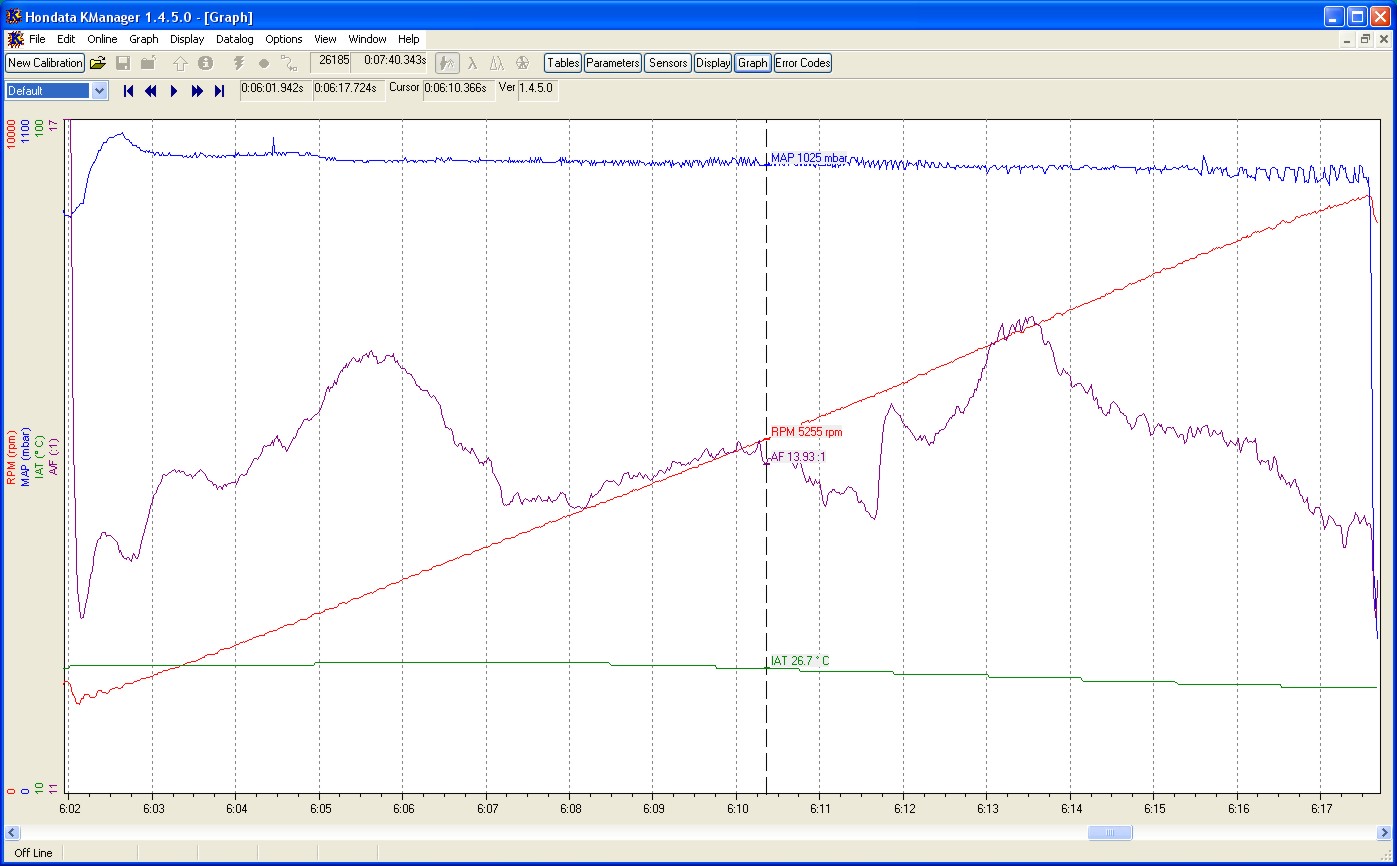Image resolution: width=1397 pixels, height=866 pixels.
Task: Toggle the Sensors window button
Action: (667, 63)
